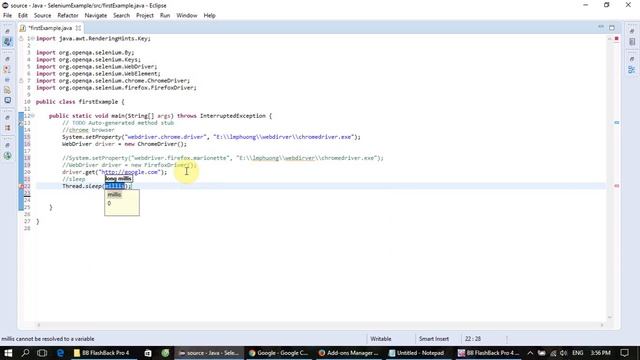
Task: Restore the left stack above Package Explorer
Action: [x=7, y=31]
